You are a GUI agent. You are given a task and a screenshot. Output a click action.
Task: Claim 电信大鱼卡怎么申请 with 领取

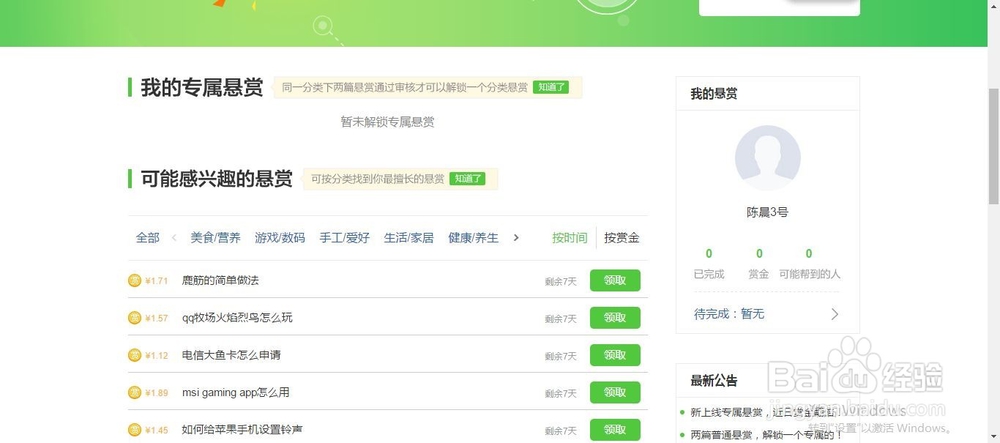(x=615, y=355)
